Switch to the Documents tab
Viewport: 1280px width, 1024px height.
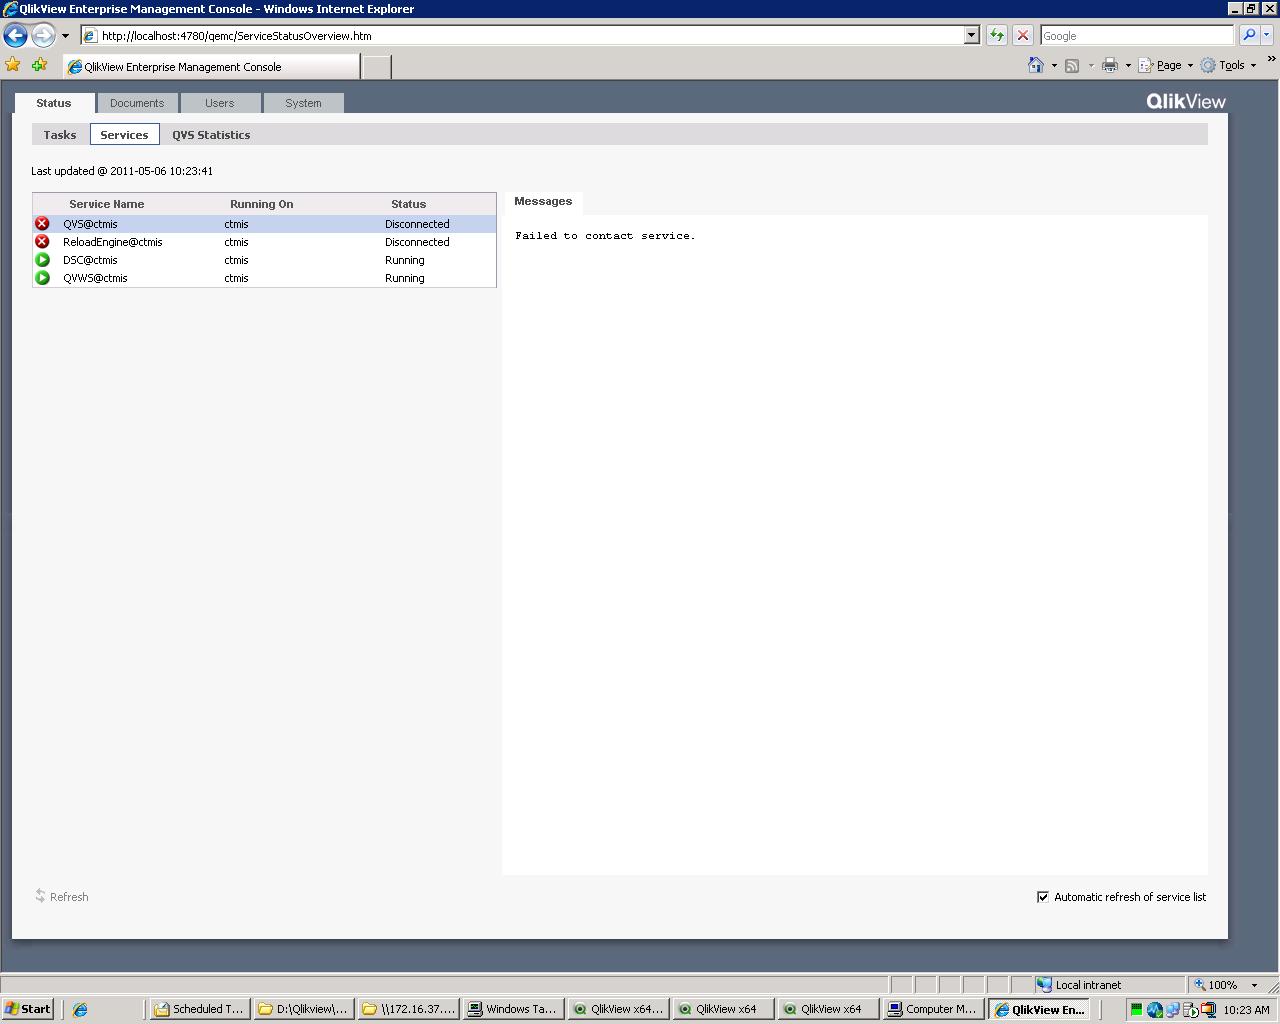point(137,103)
